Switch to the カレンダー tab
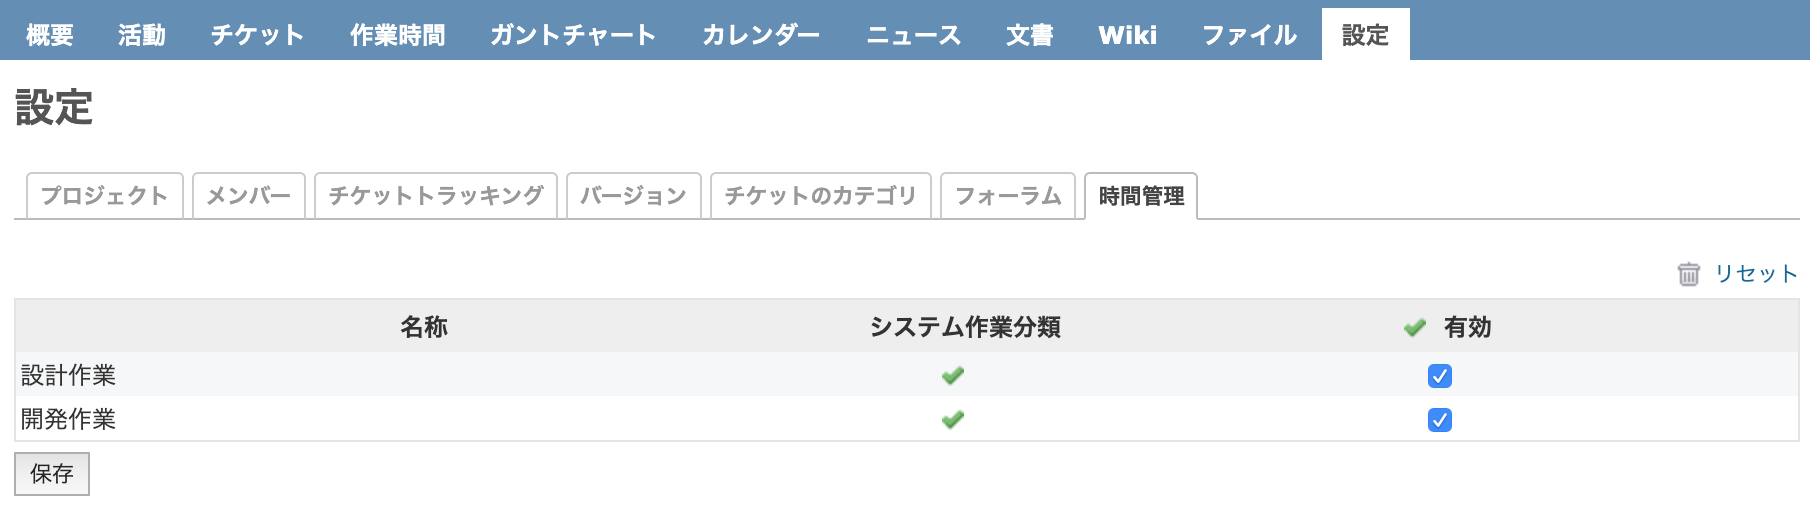Screen dimensions: 1810x508 [x=761, y=35]
